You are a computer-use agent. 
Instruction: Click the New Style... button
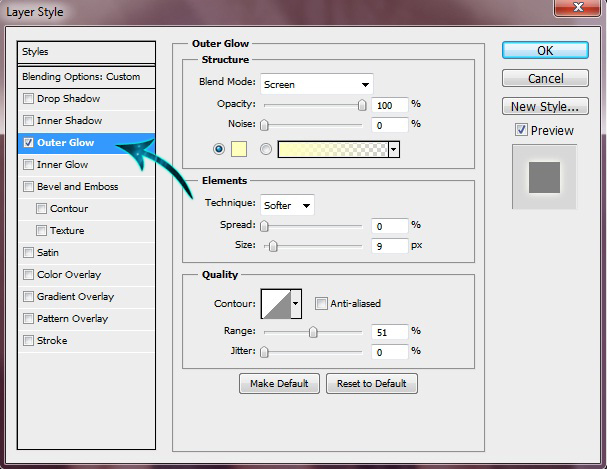click(545, 106)
